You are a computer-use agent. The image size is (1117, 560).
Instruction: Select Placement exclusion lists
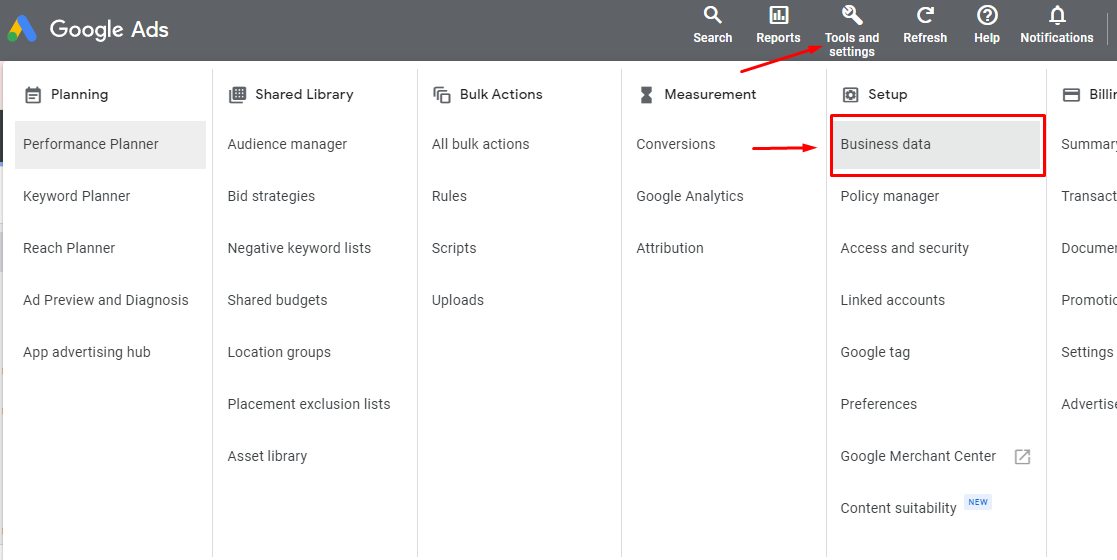coord(309,404)
